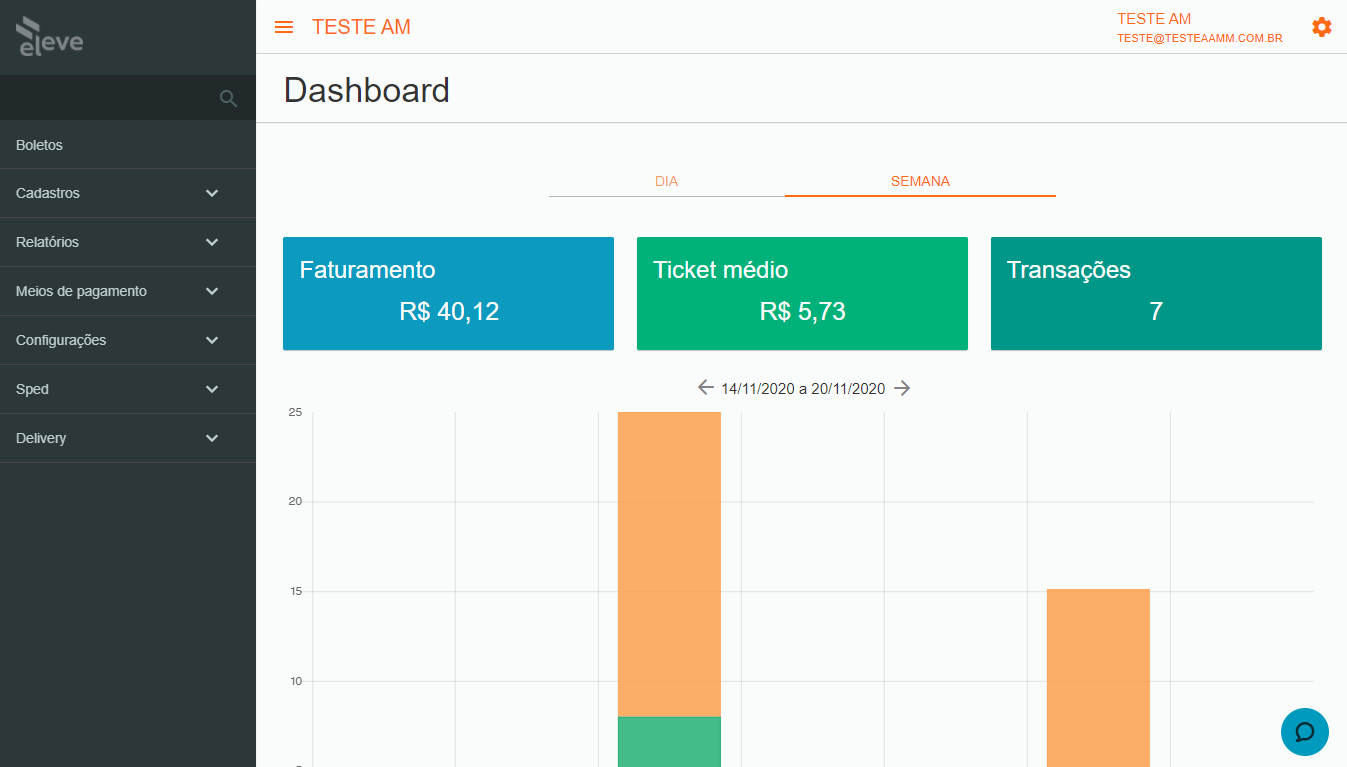Expand the Relatórios menu chevron
Viewport: 1347px width, 767px height.
[x=212, y=242]
